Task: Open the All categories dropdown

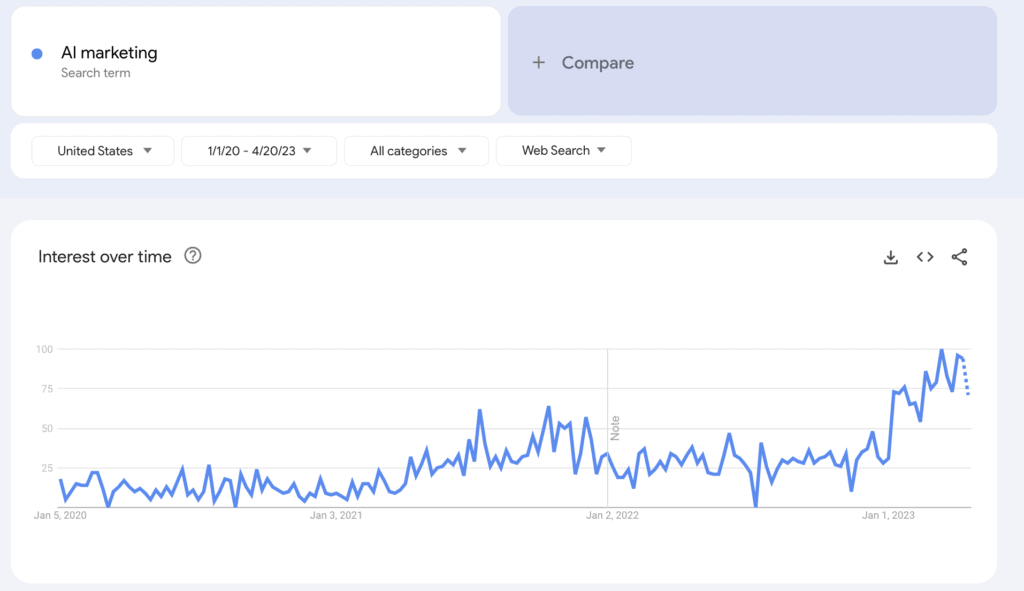Action: coord(416,151)
